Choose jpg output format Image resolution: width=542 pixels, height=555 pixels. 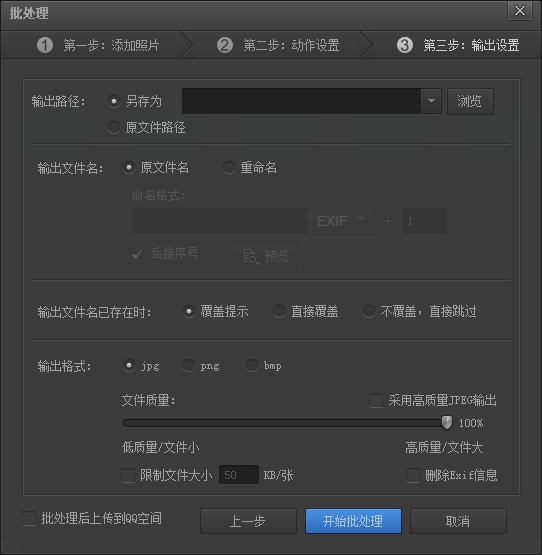click(129, 365)
